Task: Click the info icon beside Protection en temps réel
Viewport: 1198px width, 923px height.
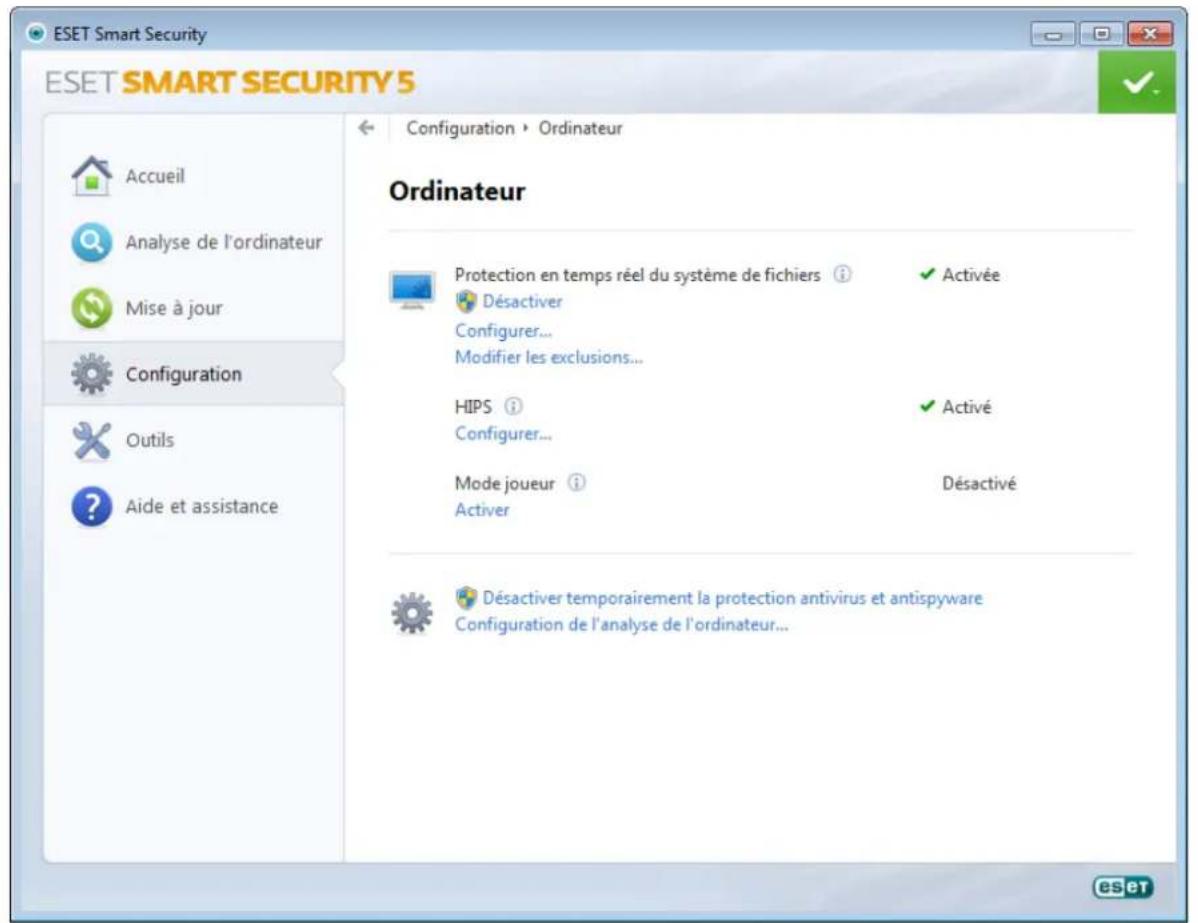Action: pos(842,274)
